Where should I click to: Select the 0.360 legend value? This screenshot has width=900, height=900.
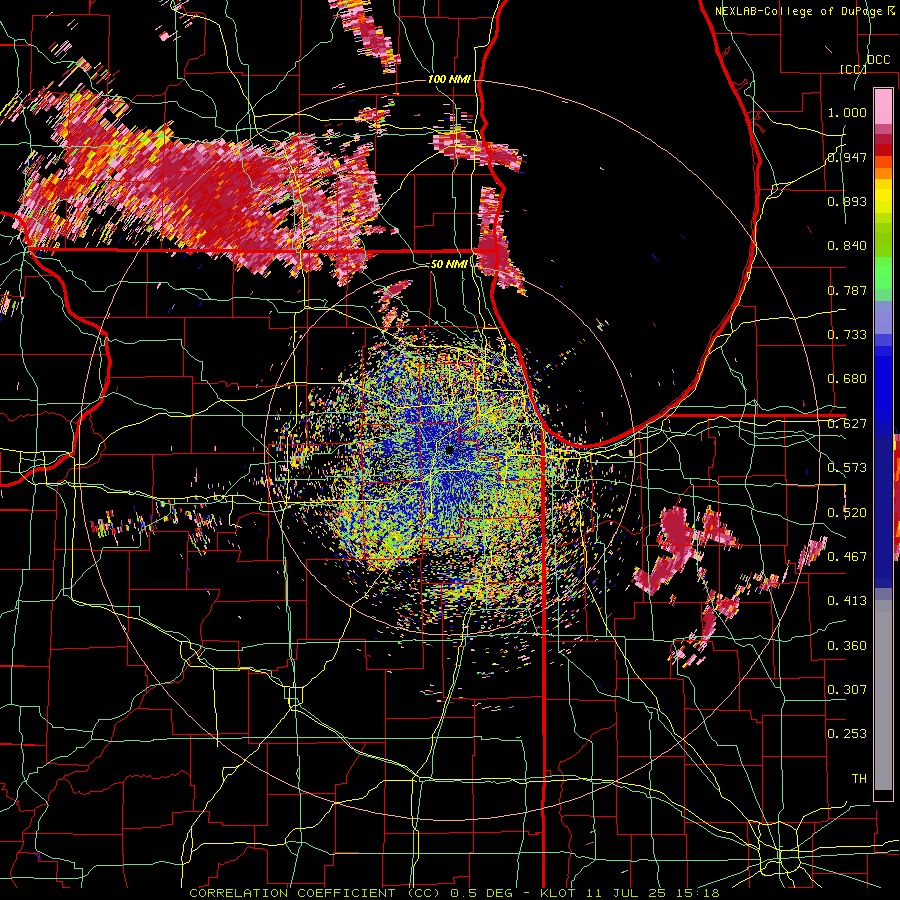tap(847, 646)
